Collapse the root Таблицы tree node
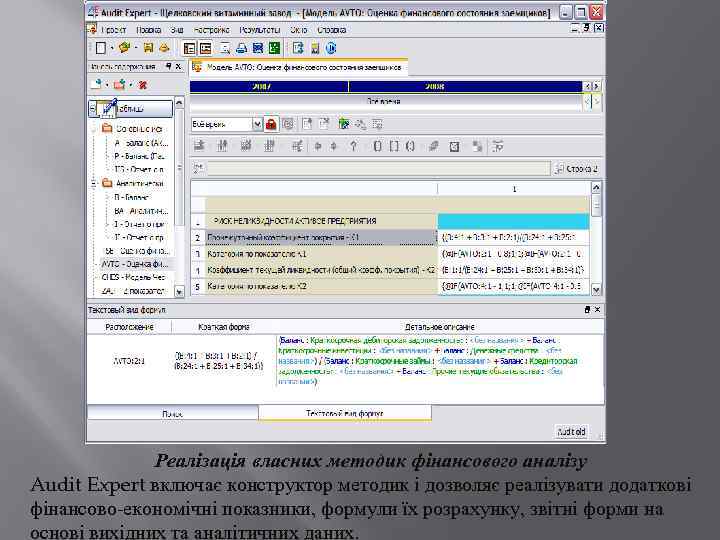 pyautogui.click(x=92, y=109)
